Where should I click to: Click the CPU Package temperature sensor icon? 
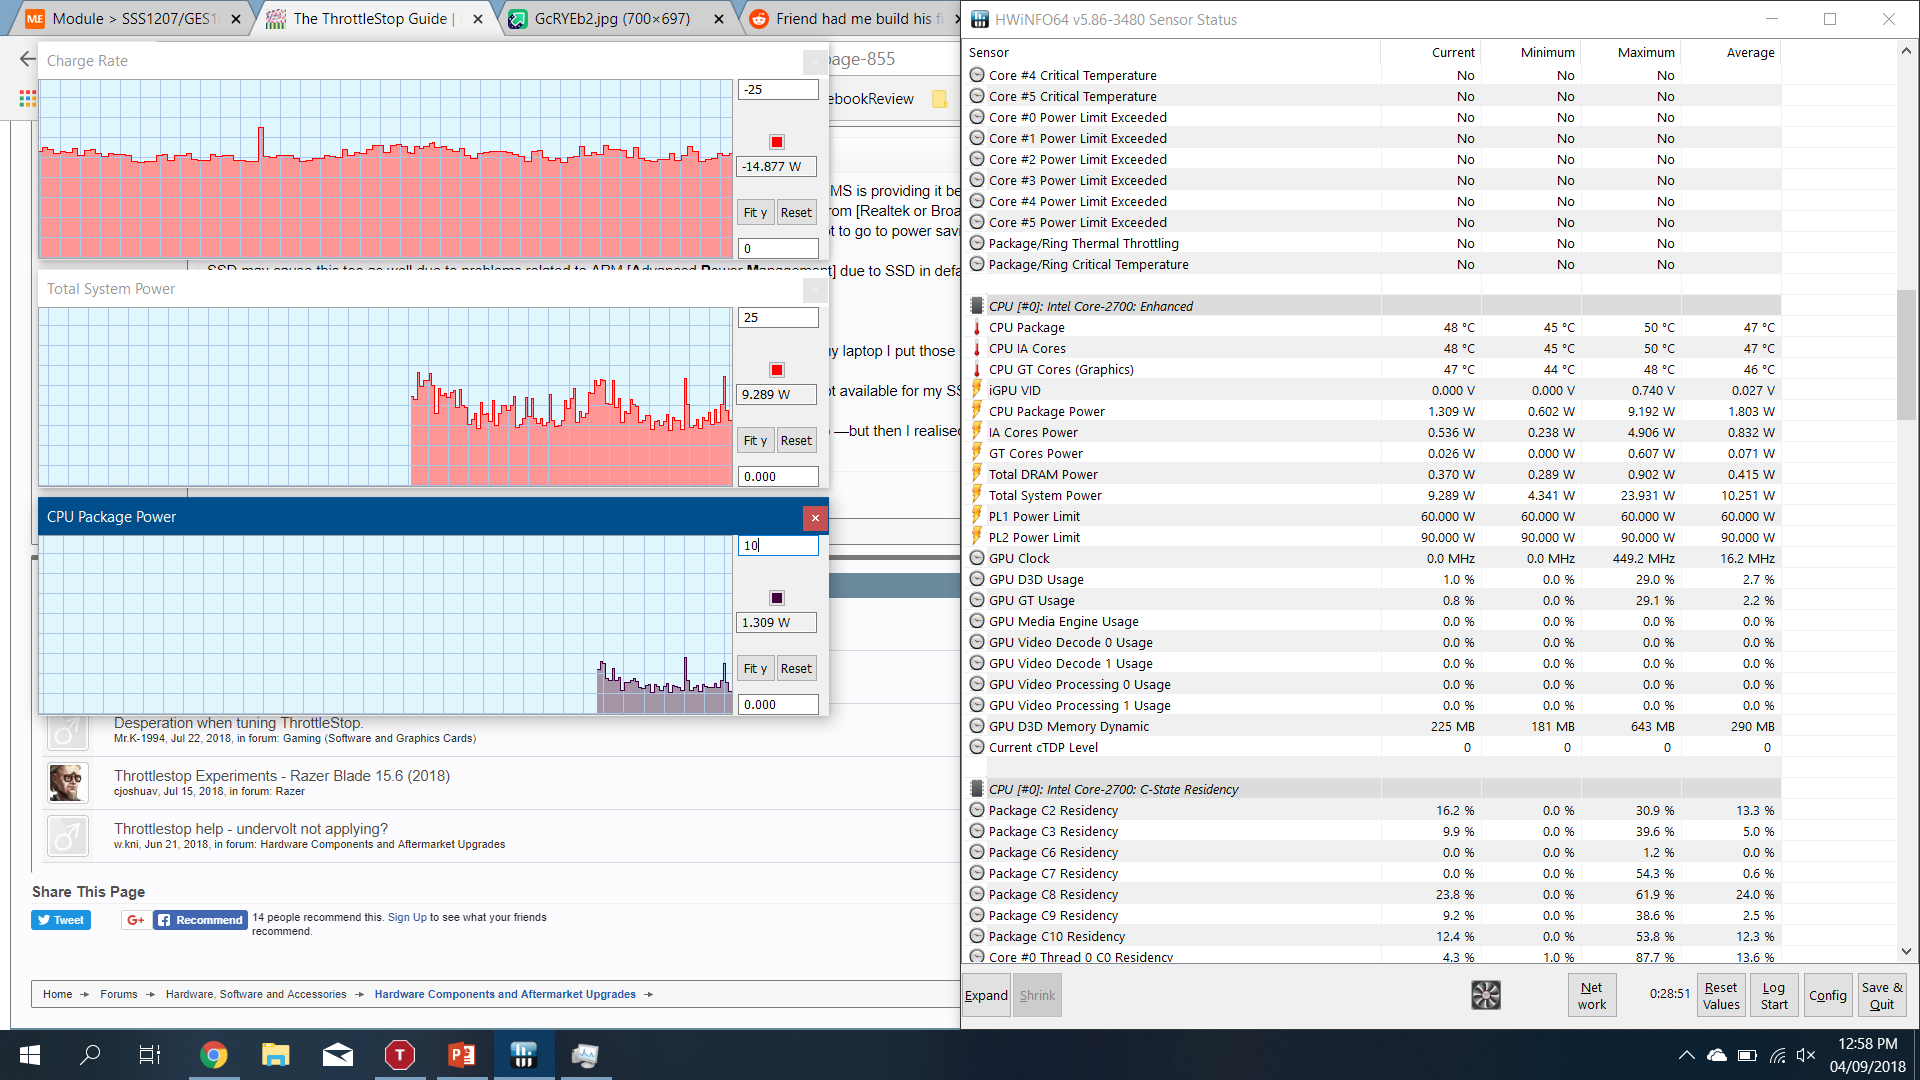click(x=977, y=327)
